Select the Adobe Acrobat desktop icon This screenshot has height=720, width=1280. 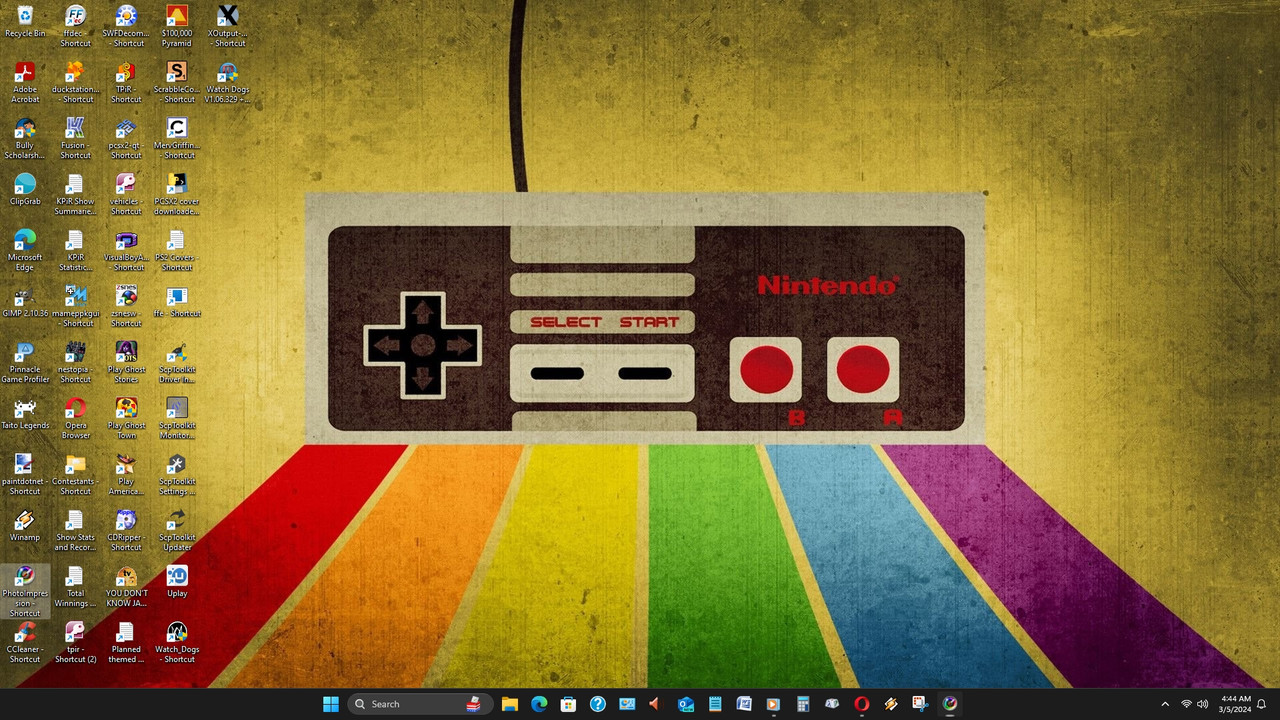tap(25, 82)
